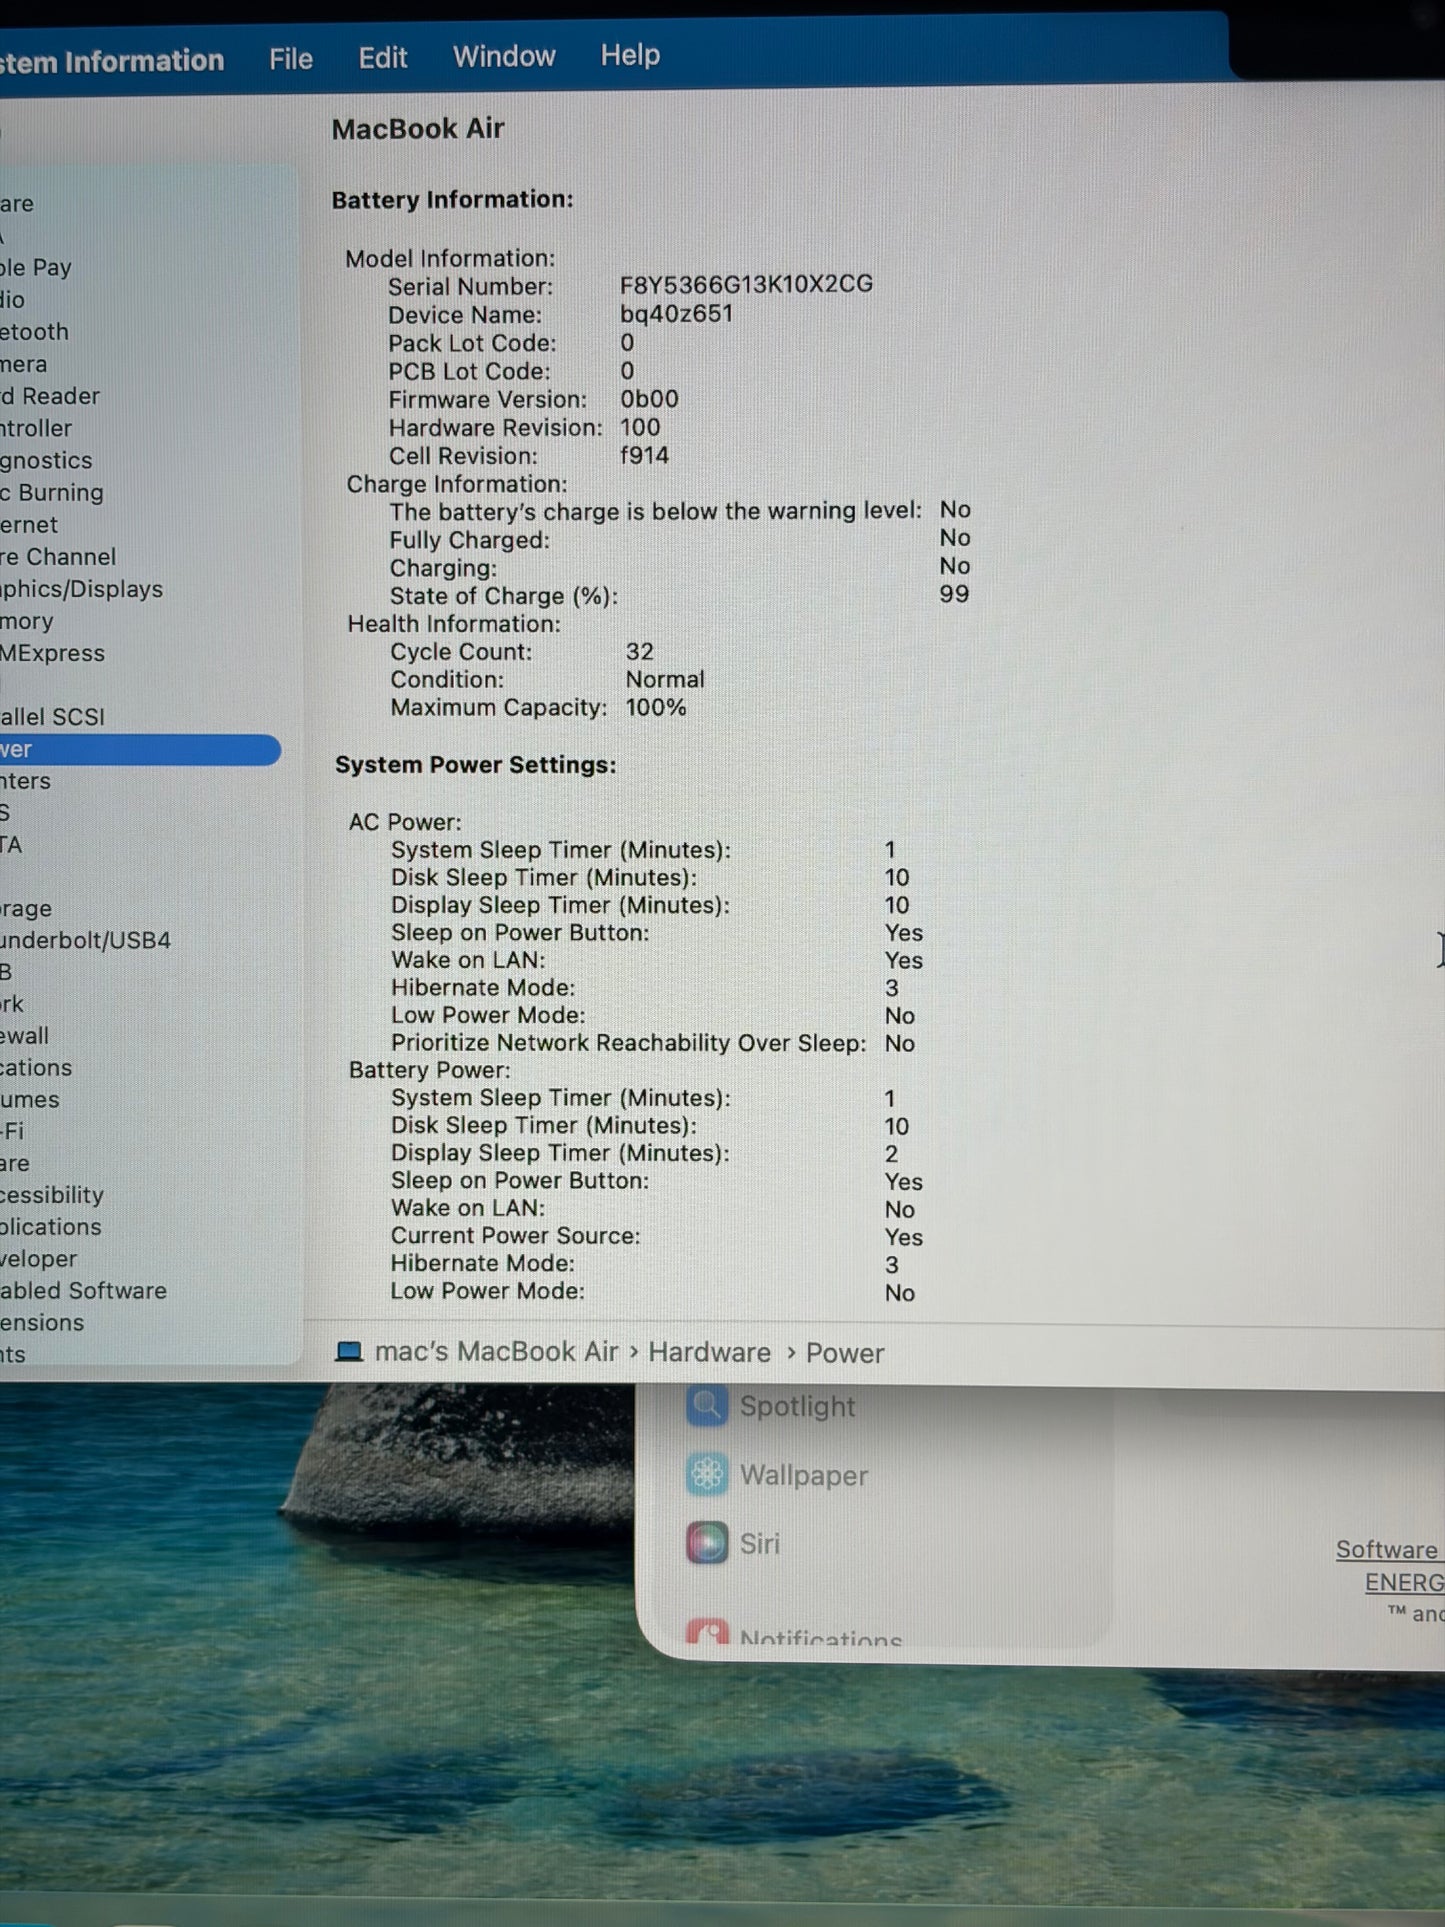Select the highlighted Power sidebar item

point(140,749)
